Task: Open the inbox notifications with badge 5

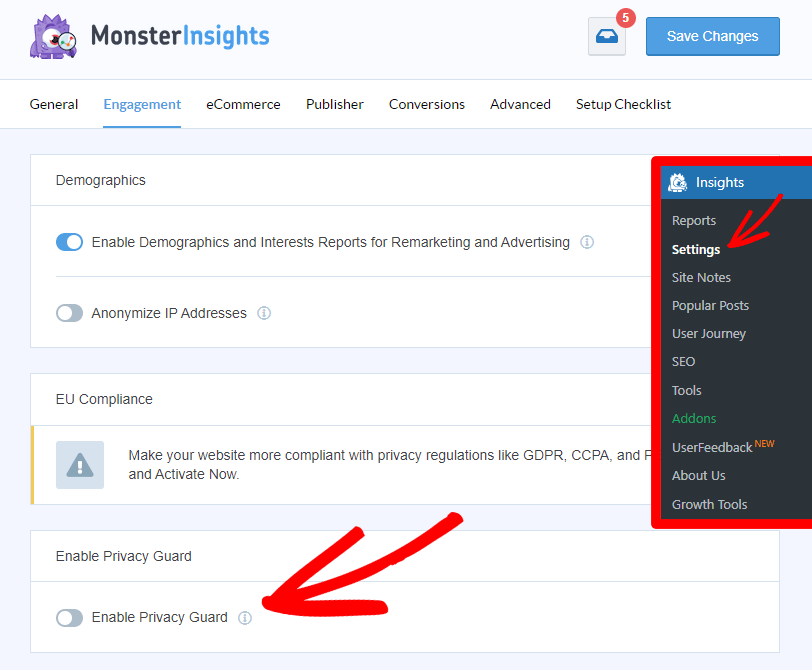Action: pyautogui.click(x=607, y=37)
